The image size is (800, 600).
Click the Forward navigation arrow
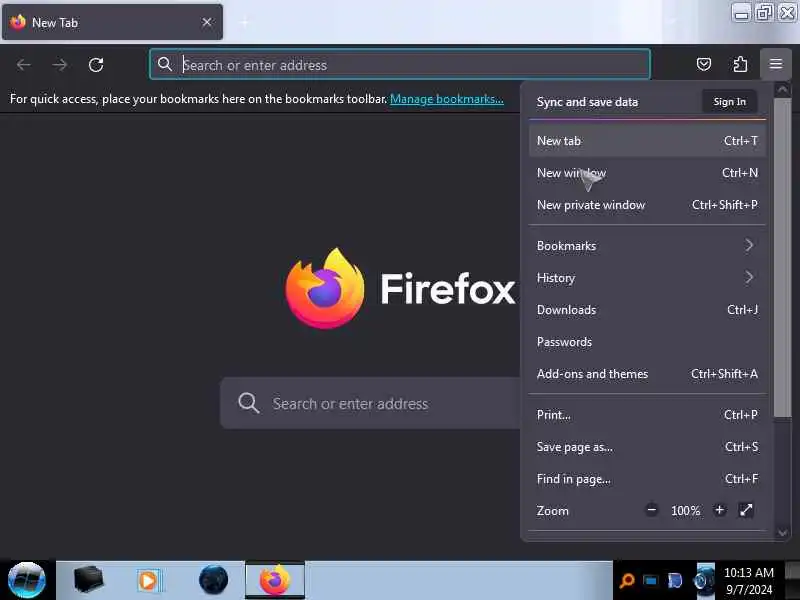point(60,65)
